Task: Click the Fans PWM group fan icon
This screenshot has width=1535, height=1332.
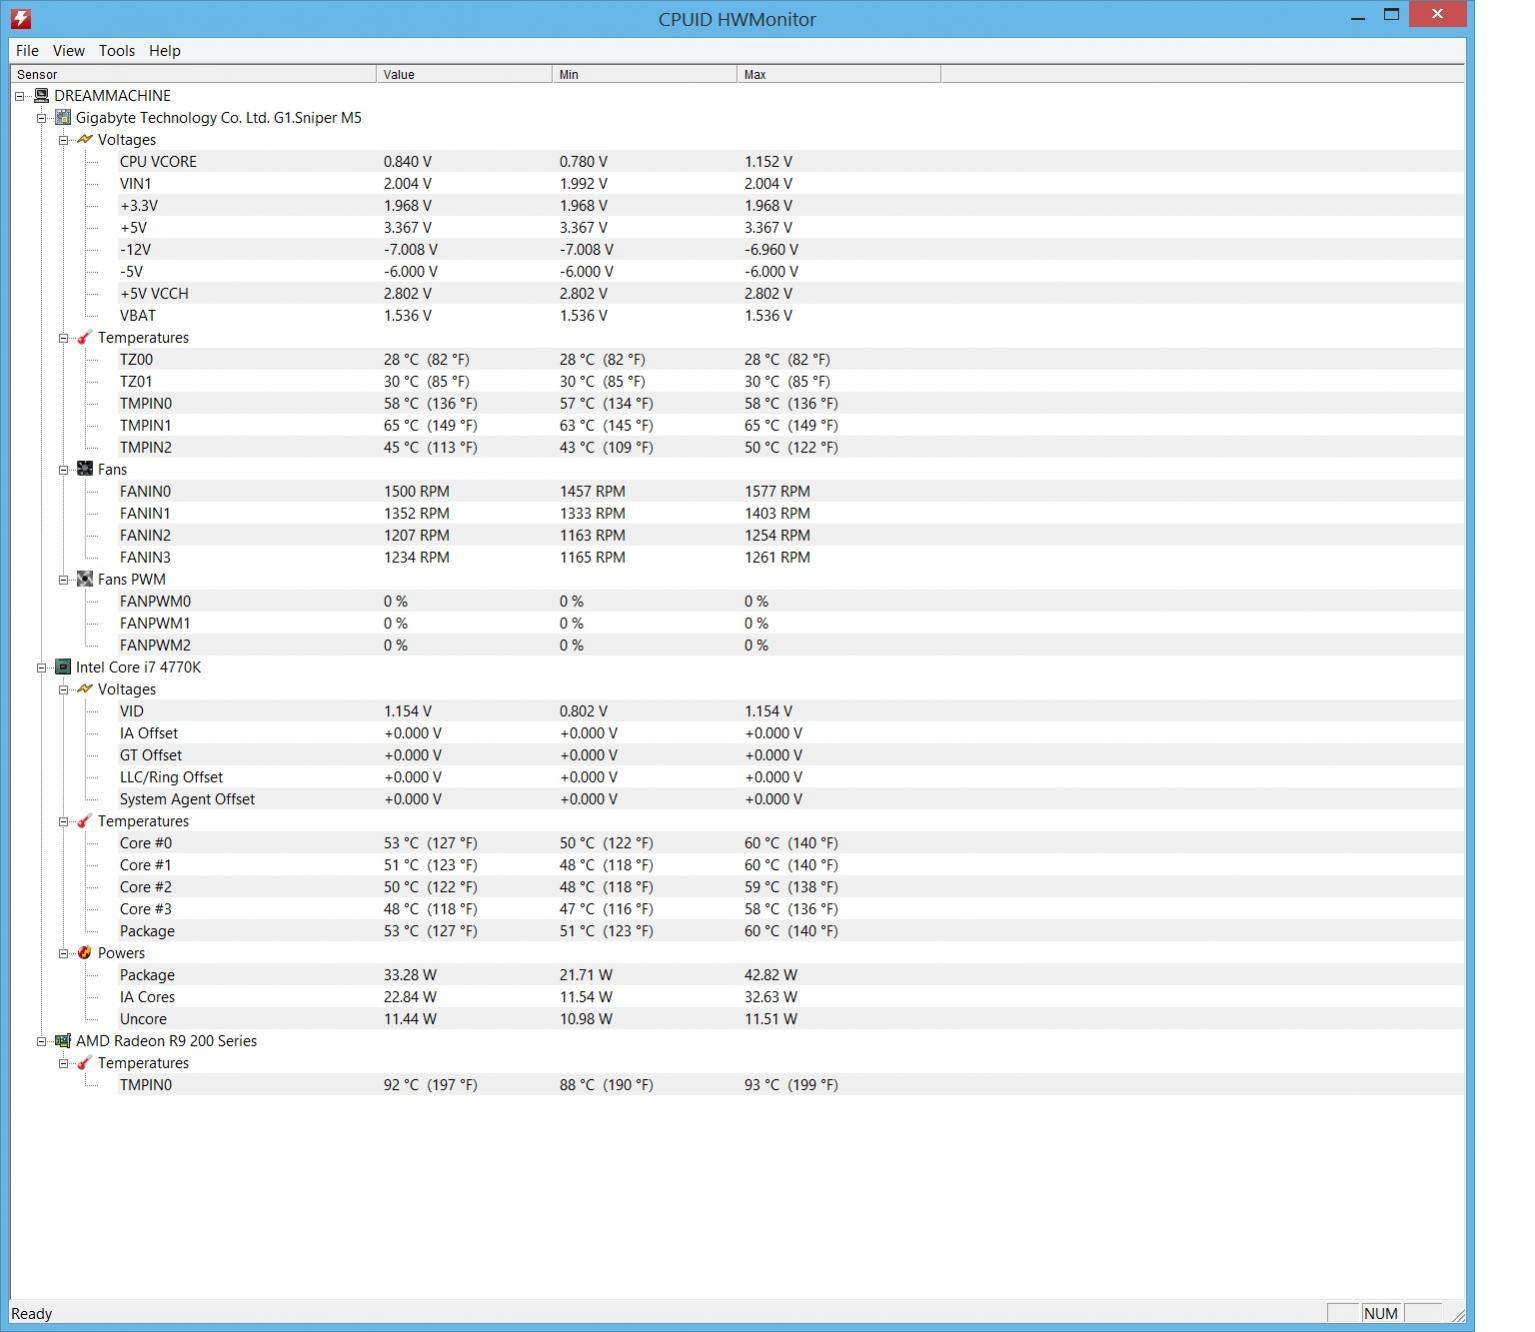Action: (x=85, y=579)
